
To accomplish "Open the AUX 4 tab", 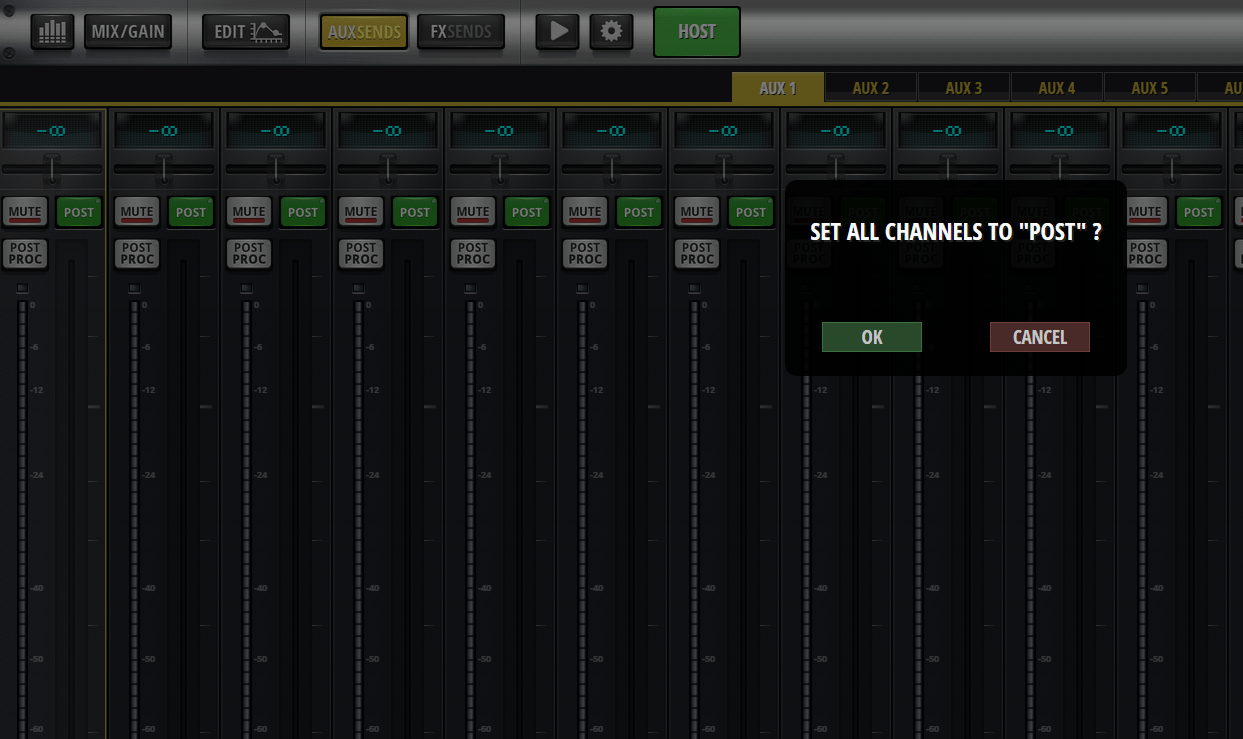I will point(1057,87).
